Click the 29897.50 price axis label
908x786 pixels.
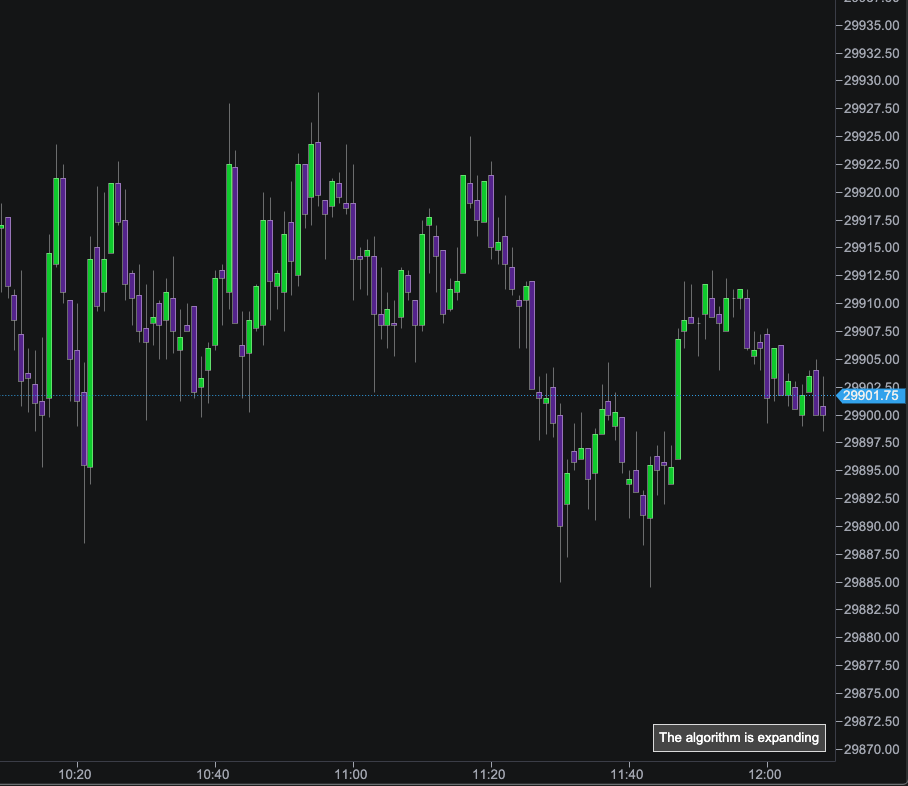point(872,443)
